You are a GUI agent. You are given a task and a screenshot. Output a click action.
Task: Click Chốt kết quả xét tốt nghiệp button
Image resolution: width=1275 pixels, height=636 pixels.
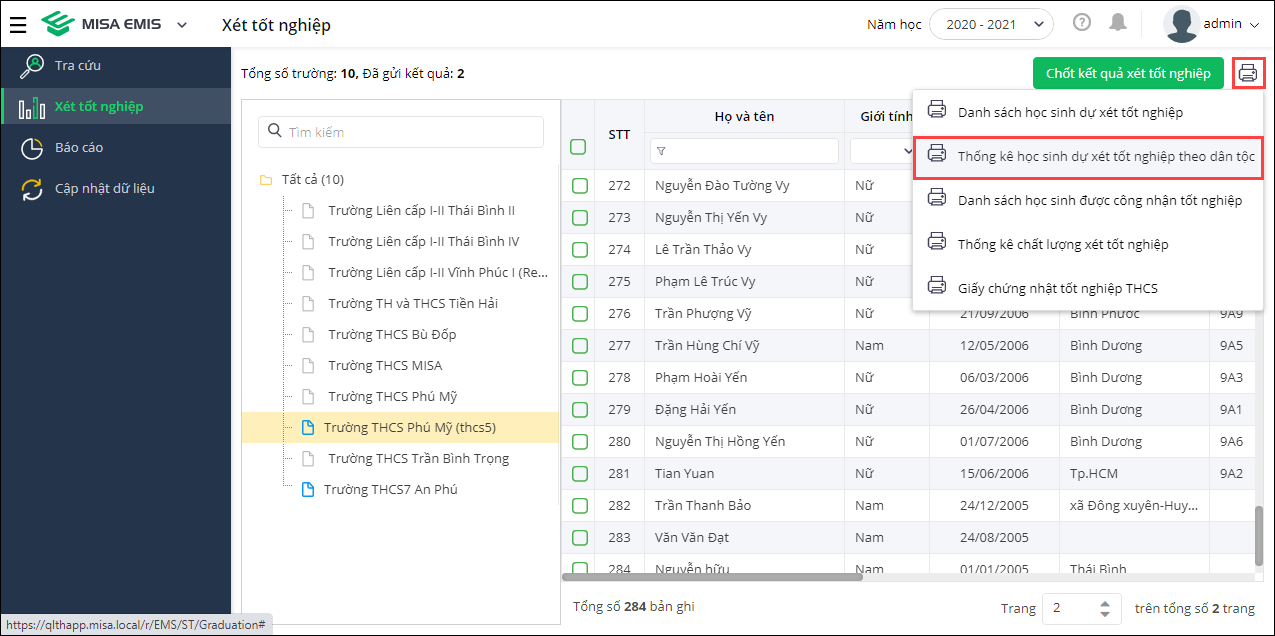[x=1128, y=73]
